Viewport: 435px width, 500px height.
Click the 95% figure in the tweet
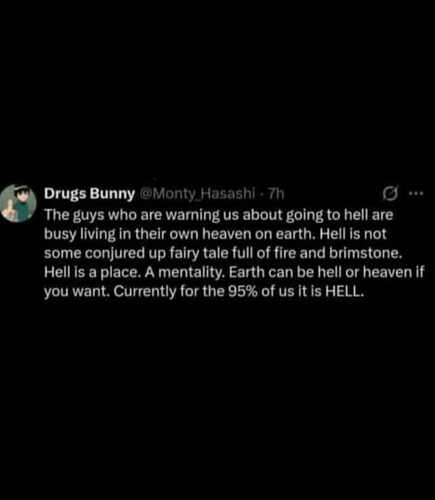[x=243, y=292]
